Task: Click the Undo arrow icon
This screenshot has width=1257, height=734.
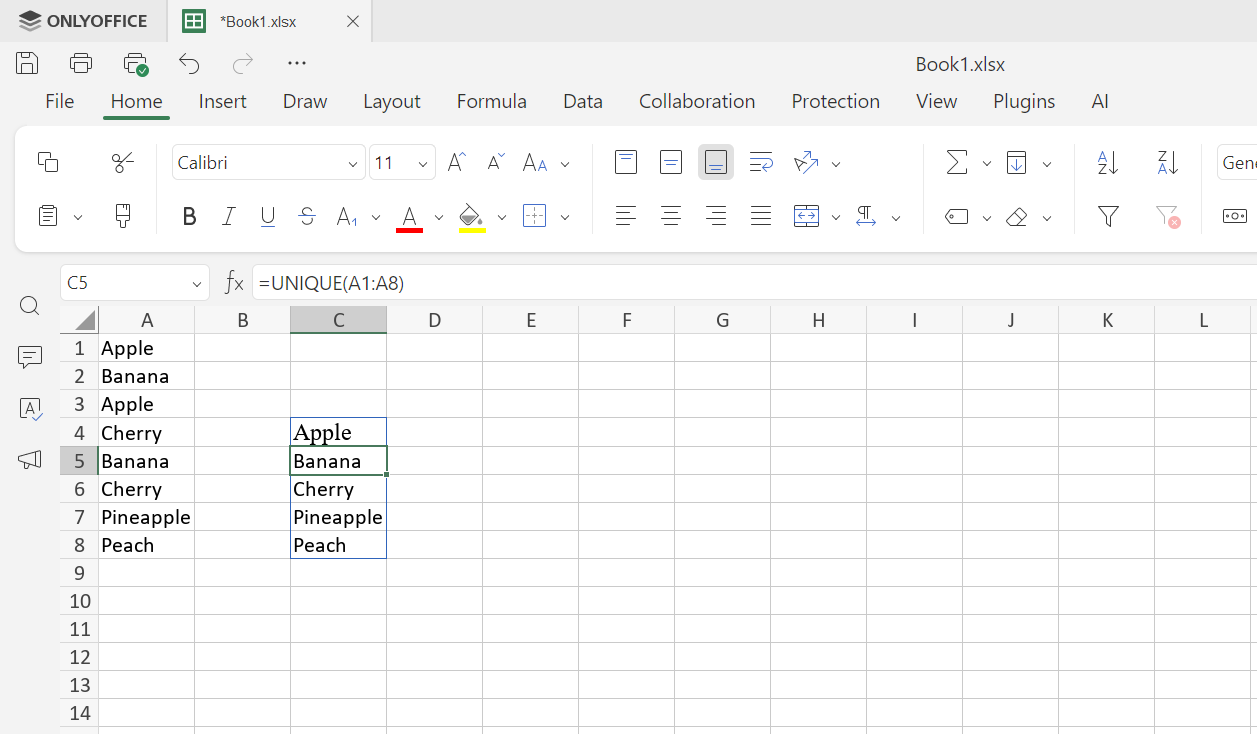Action: tap(189, 64)
